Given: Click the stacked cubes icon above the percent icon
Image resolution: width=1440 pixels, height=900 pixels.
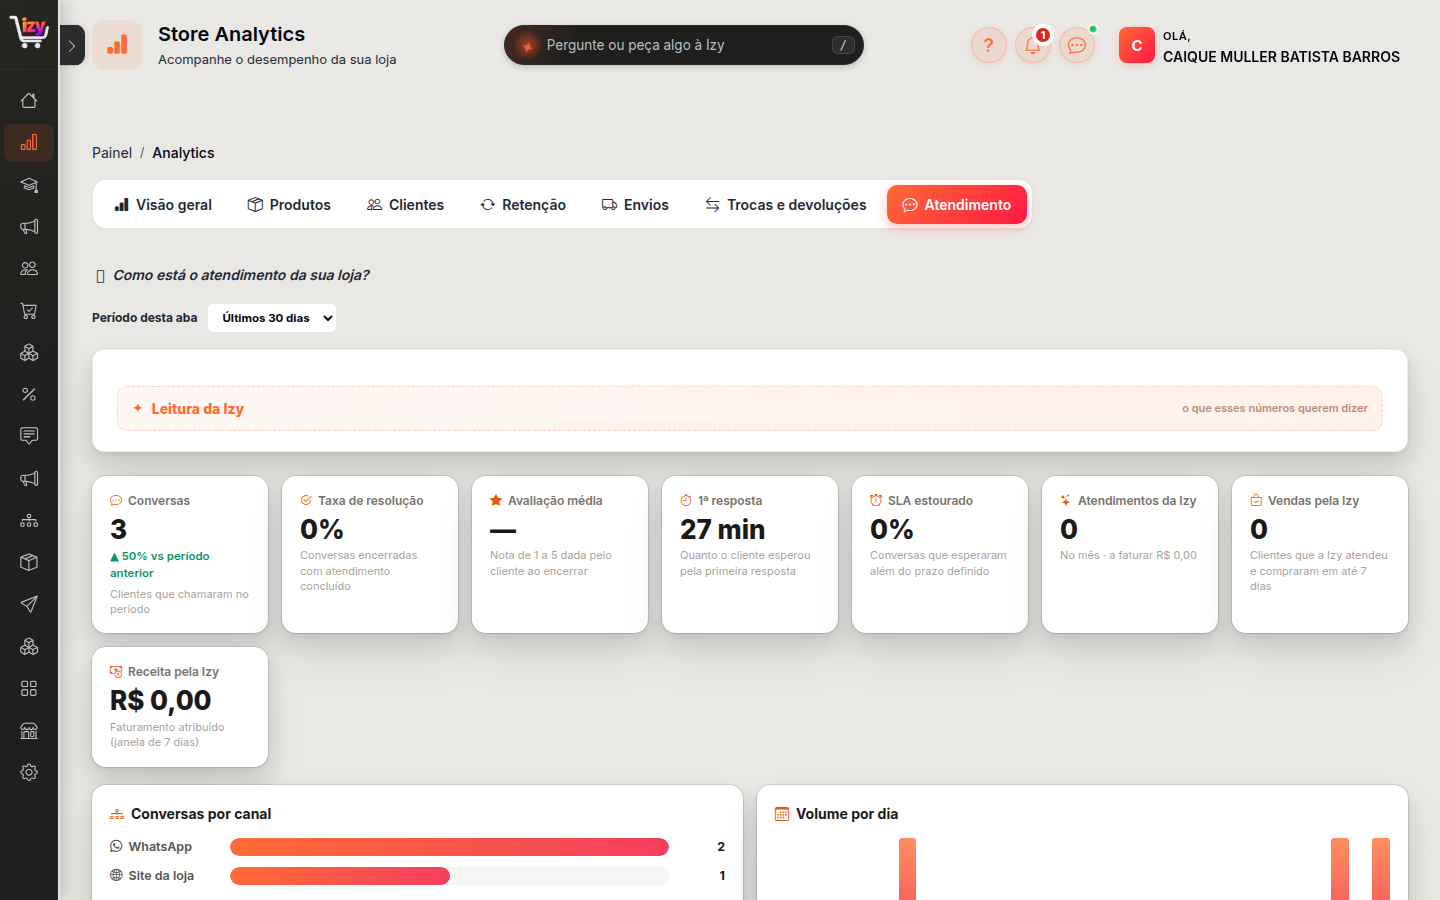Looking at the screenshot, I should [29, 353].
